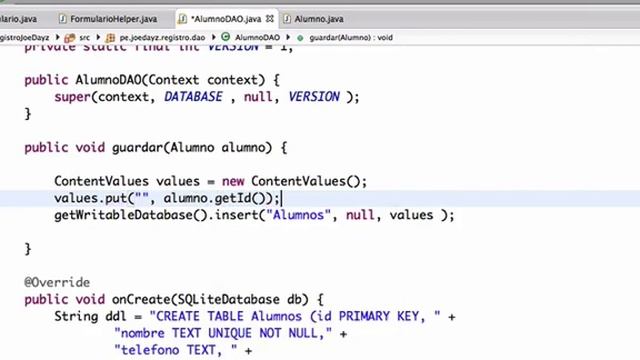Select the pe.joedayz.registro.dao breadcrumb
The height and width of the screenshot is (360, 640).
162,38
